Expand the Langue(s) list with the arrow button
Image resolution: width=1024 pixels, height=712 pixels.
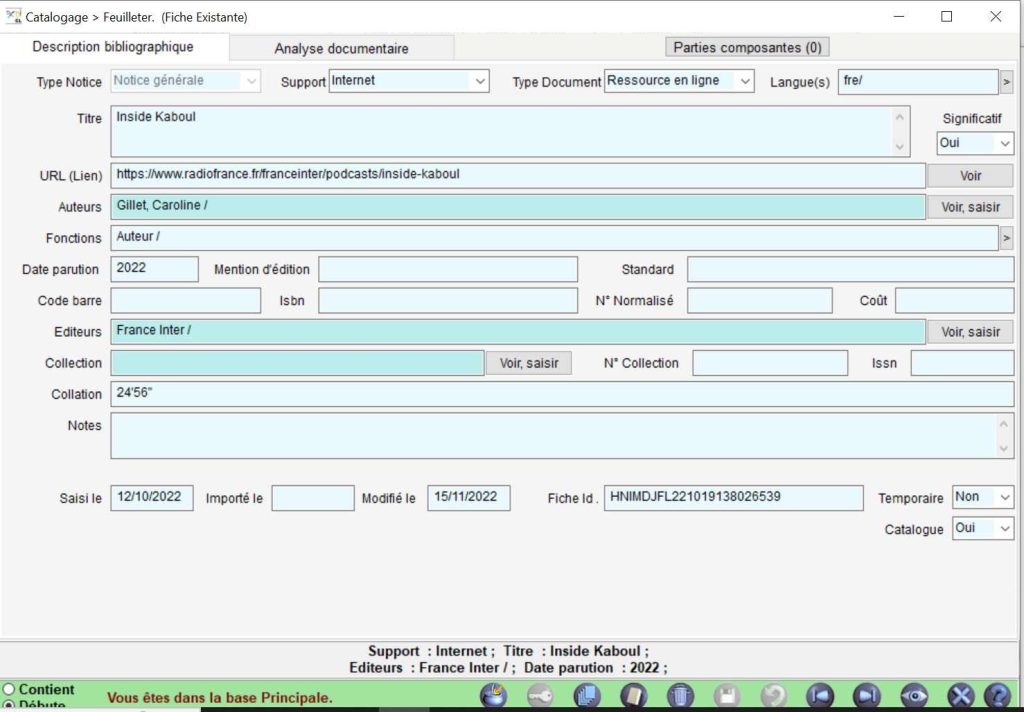click(1006, 82)
